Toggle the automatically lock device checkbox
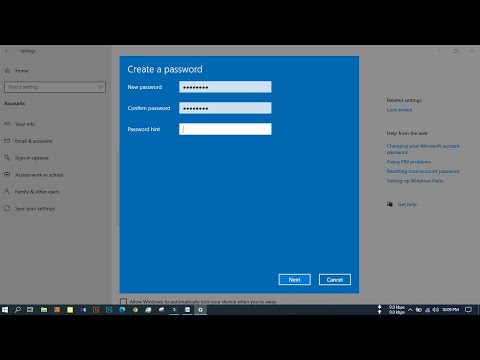 pos(123,302)
